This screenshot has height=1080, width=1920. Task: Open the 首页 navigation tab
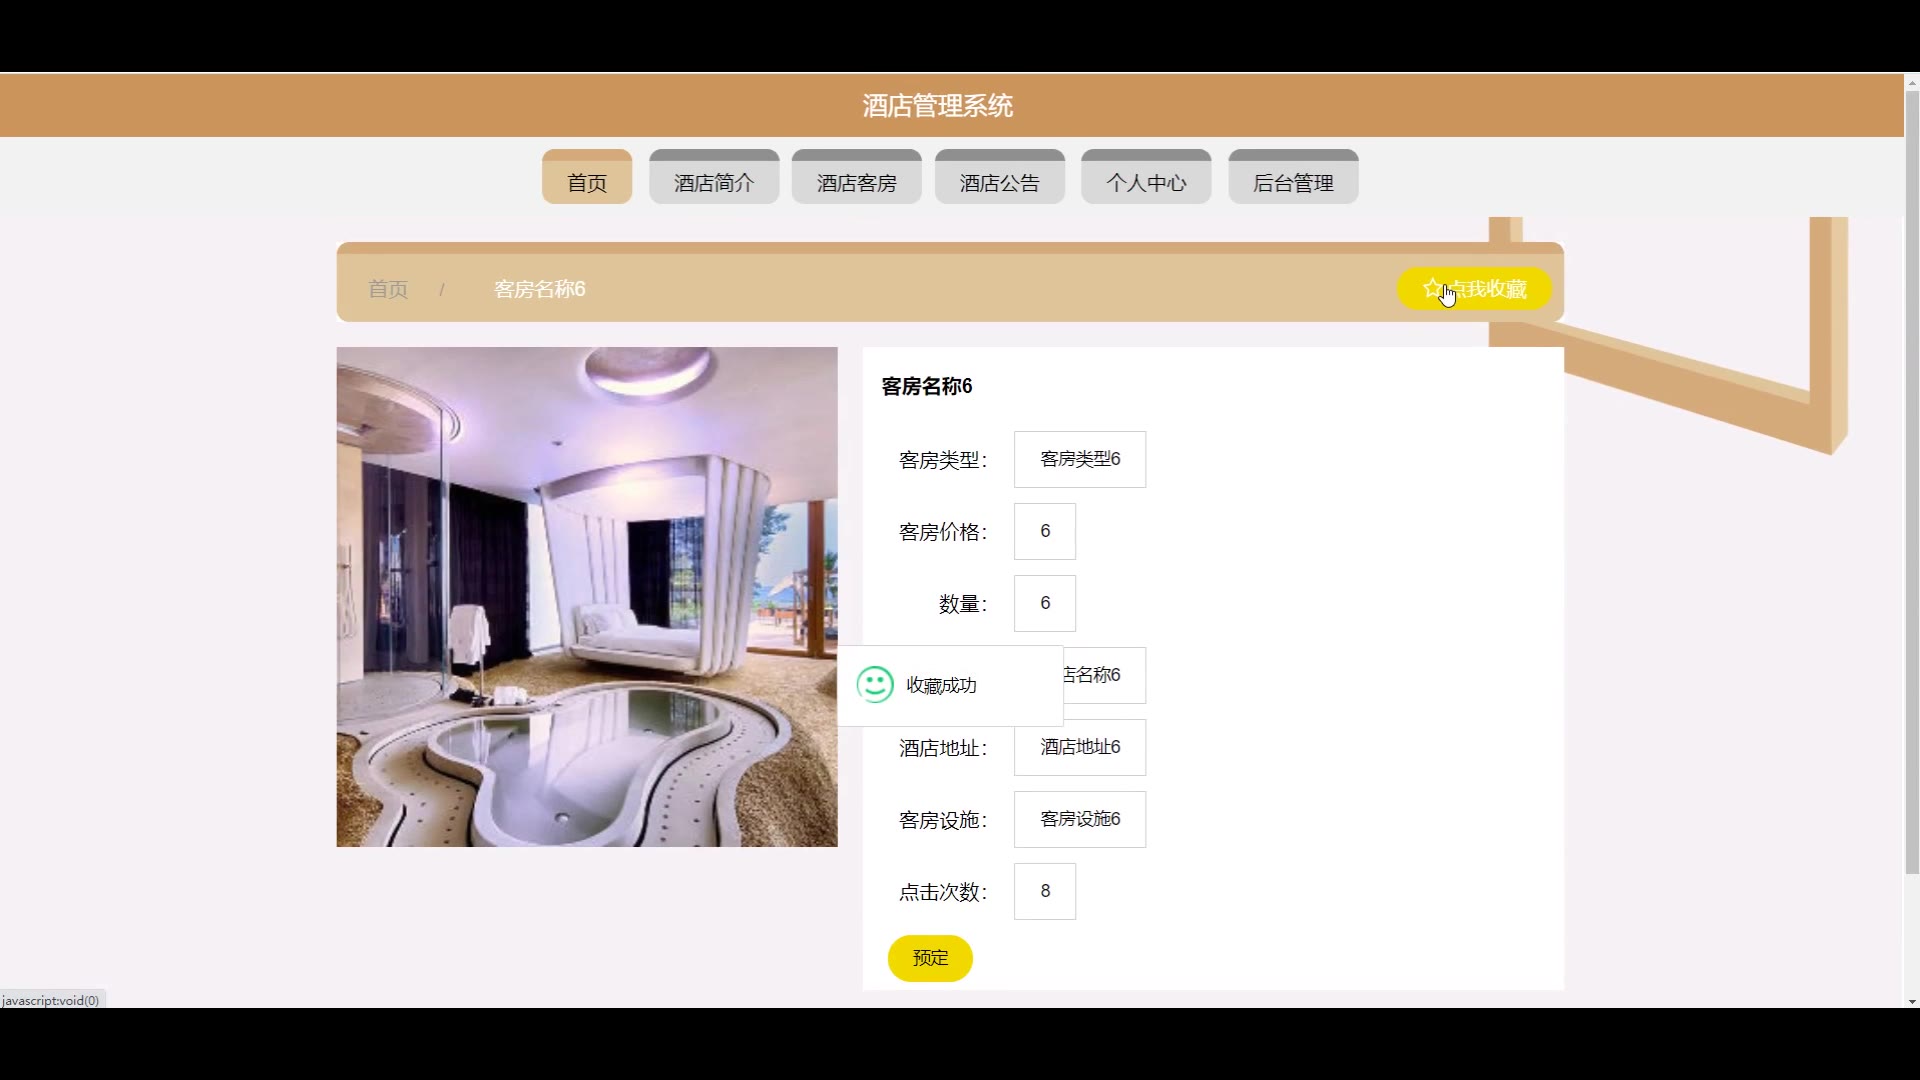point(587,177)
